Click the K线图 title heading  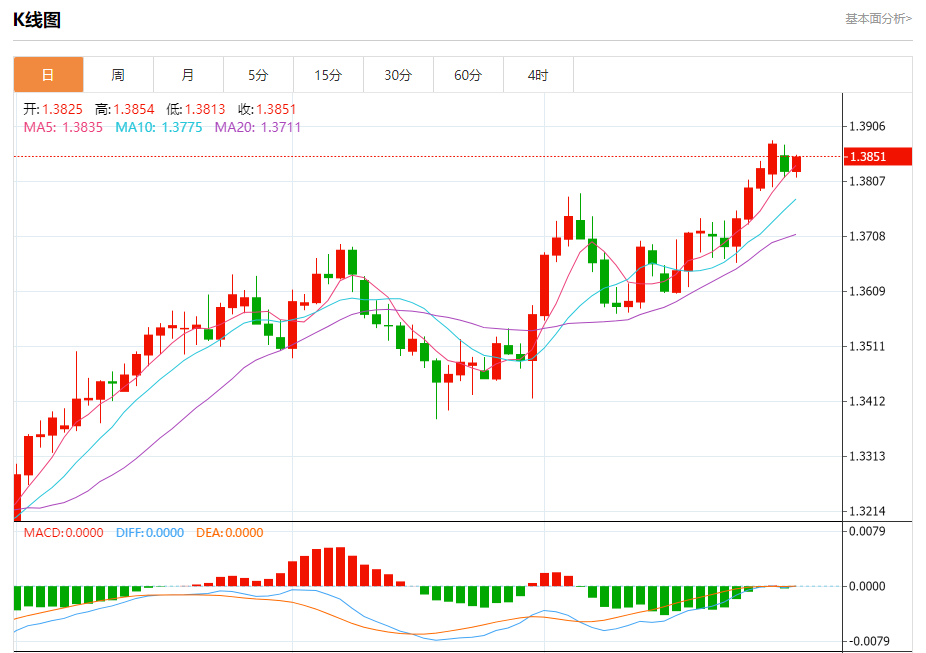click(x=37, y=19)
